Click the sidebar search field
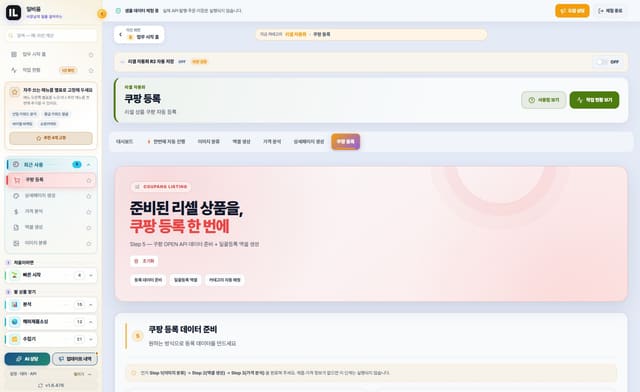 click(52, 36)
